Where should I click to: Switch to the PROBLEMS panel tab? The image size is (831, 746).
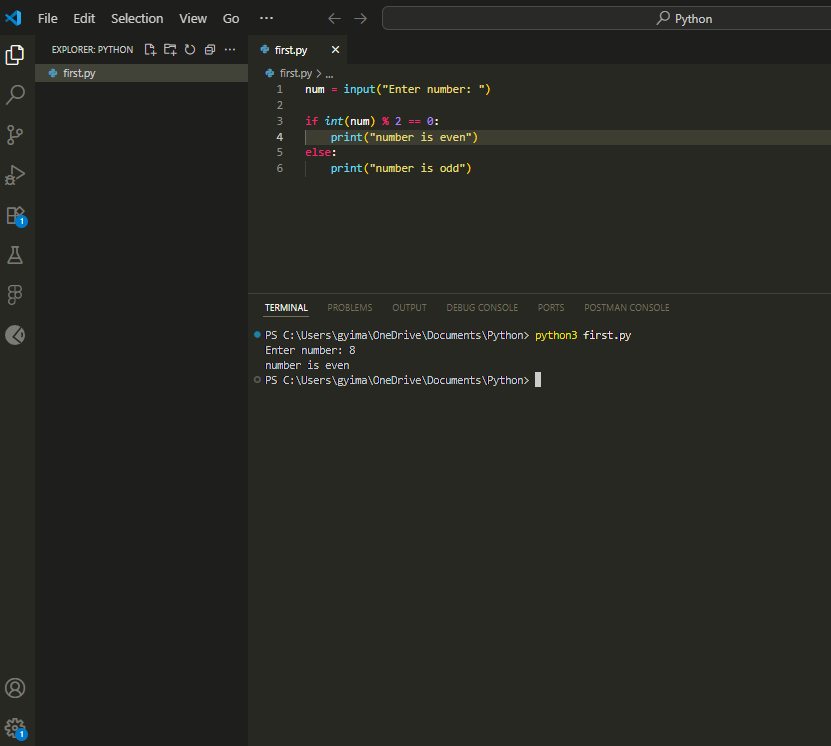click(350, 308)
